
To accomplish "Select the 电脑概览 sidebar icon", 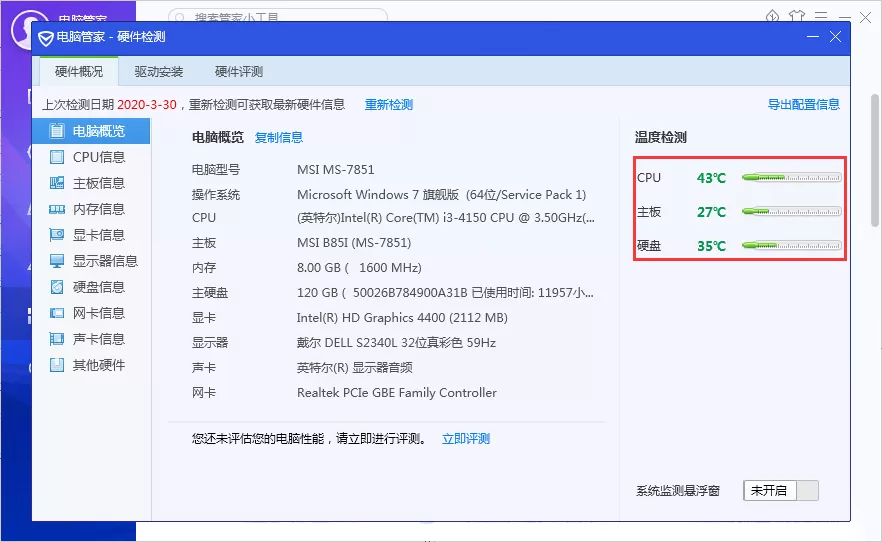I will pos(57,131).
